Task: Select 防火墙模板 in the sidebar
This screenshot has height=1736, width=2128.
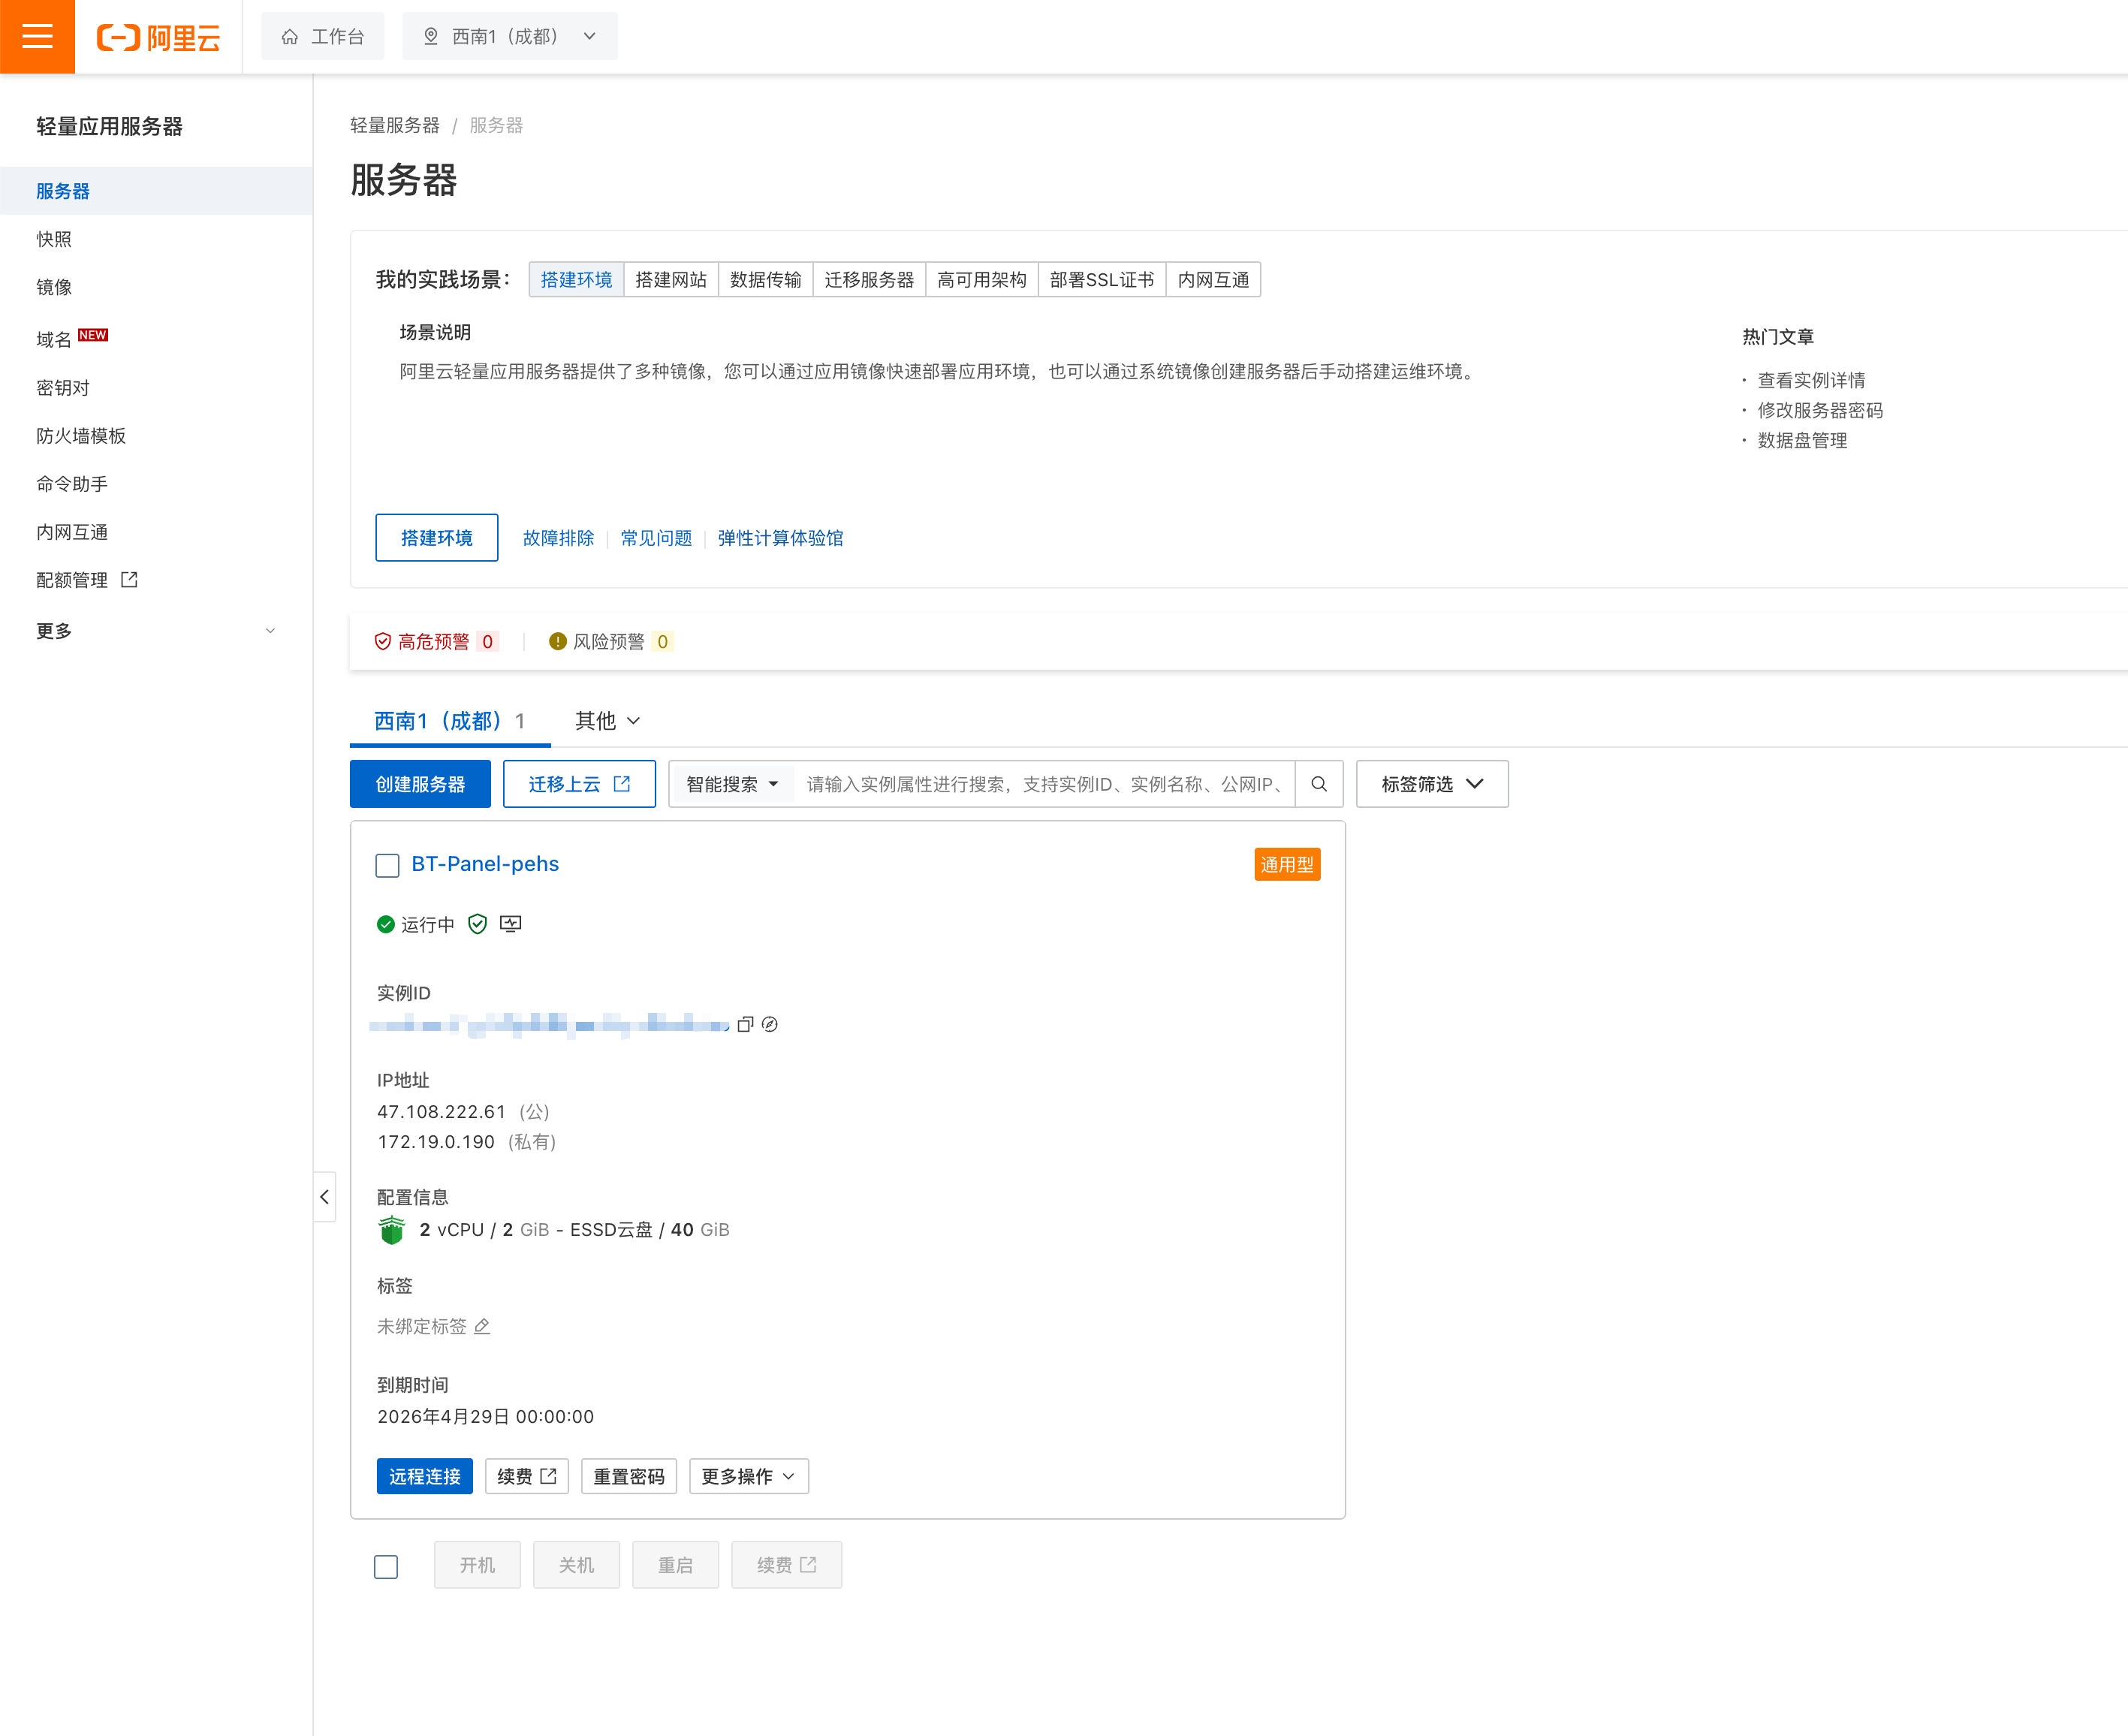Action: (81, 436)
